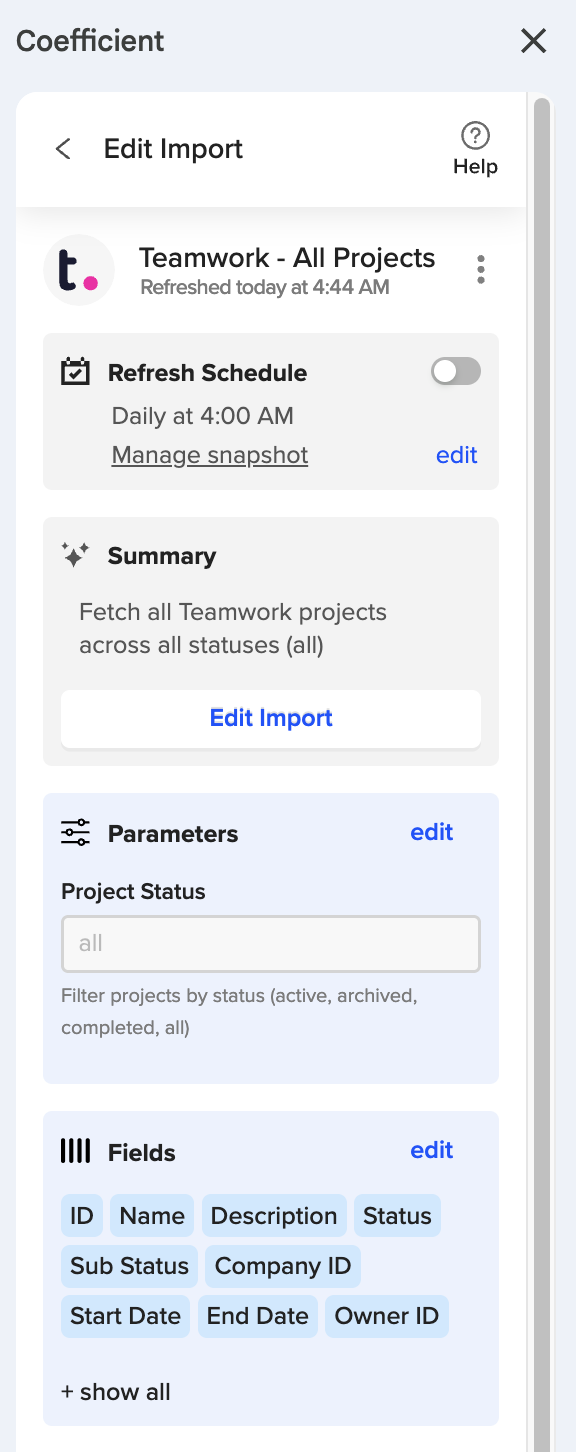
Task: Expand the fields list with show all
Action: click(x=116, y=1392)
